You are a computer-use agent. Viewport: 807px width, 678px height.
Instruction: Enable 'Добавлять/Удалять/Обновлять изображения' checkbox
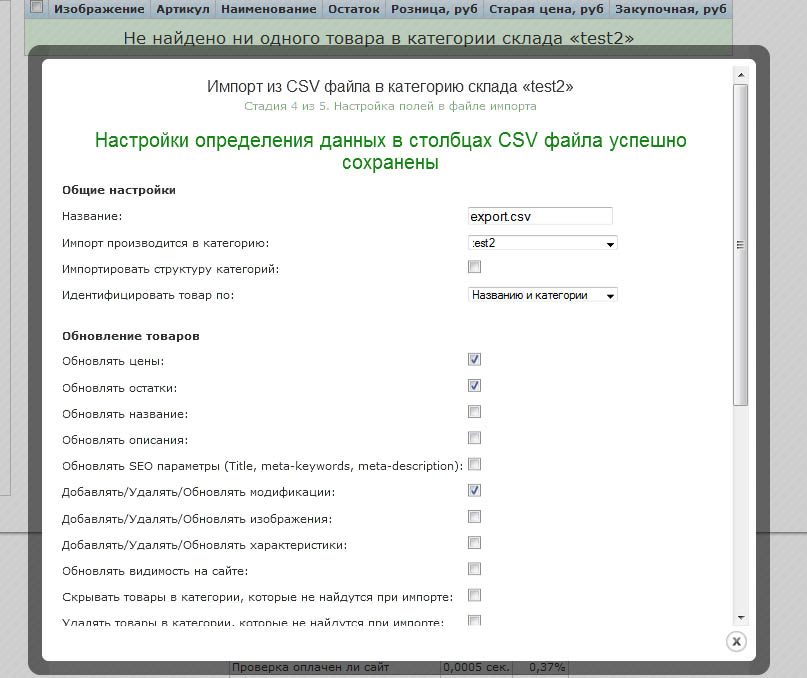coord(475,517)
